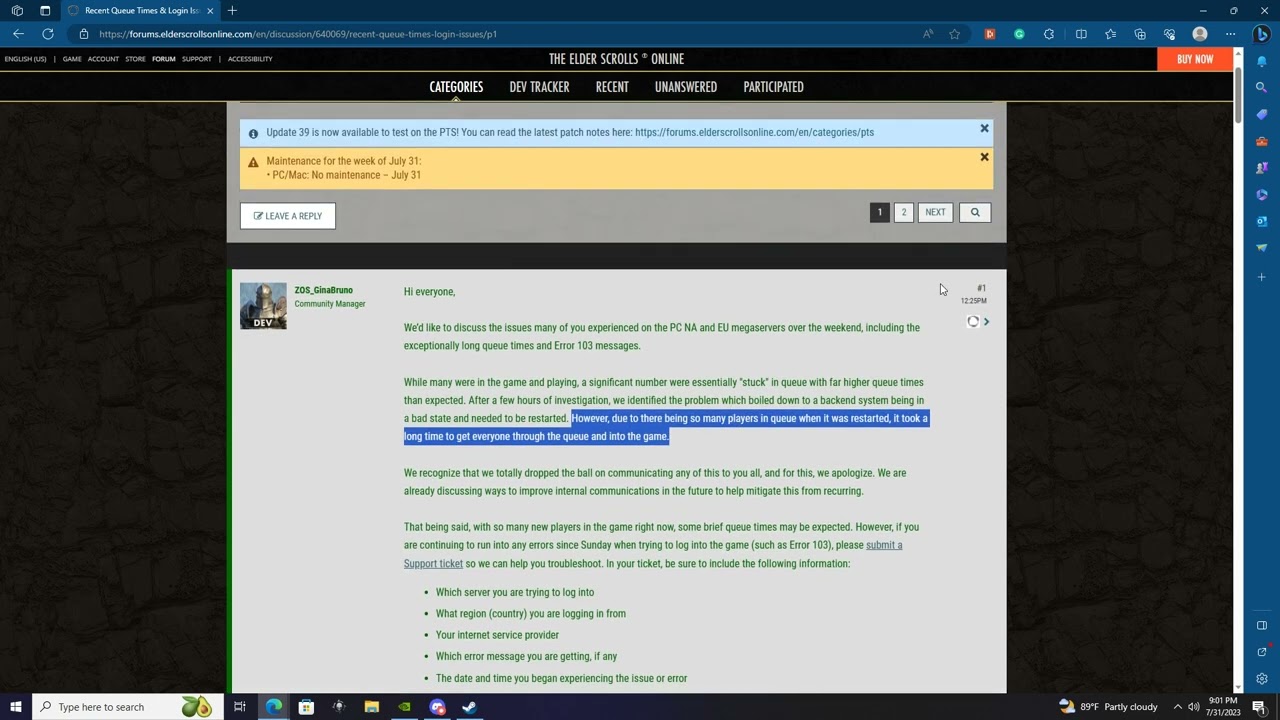The image size is (1280, 720).
Task: Open the Recent discussions tab
Action: click(612, 87)
